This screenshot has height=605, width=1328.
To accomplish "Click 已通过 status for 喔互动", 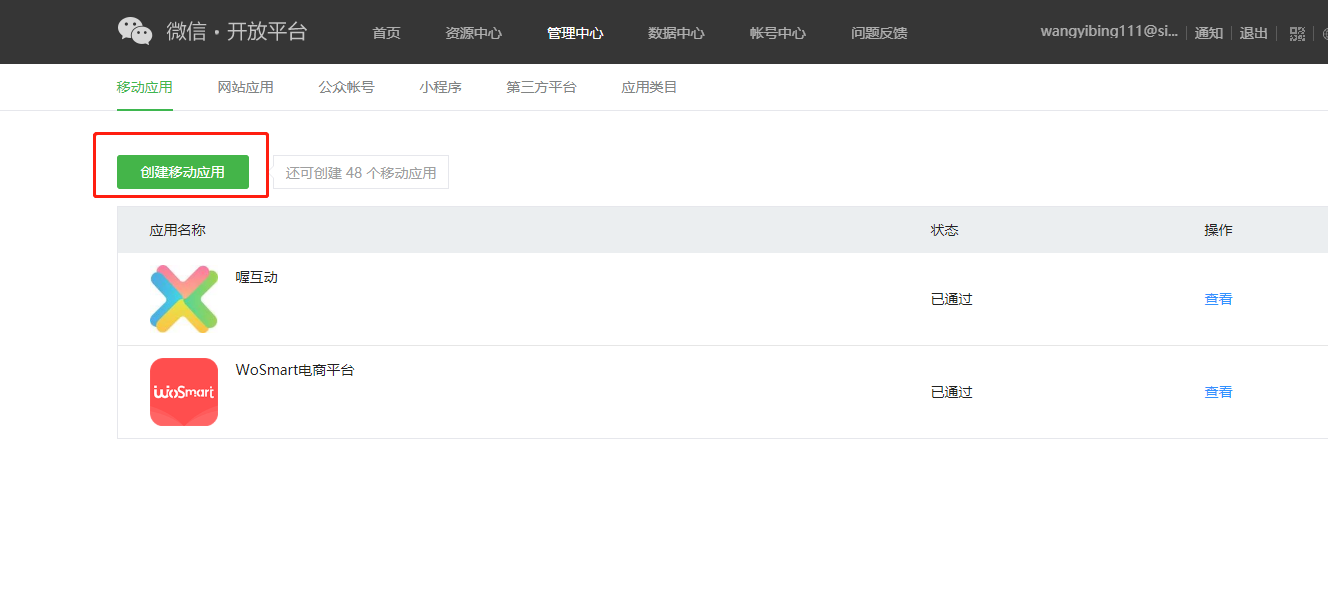I will tap(952, 299).
